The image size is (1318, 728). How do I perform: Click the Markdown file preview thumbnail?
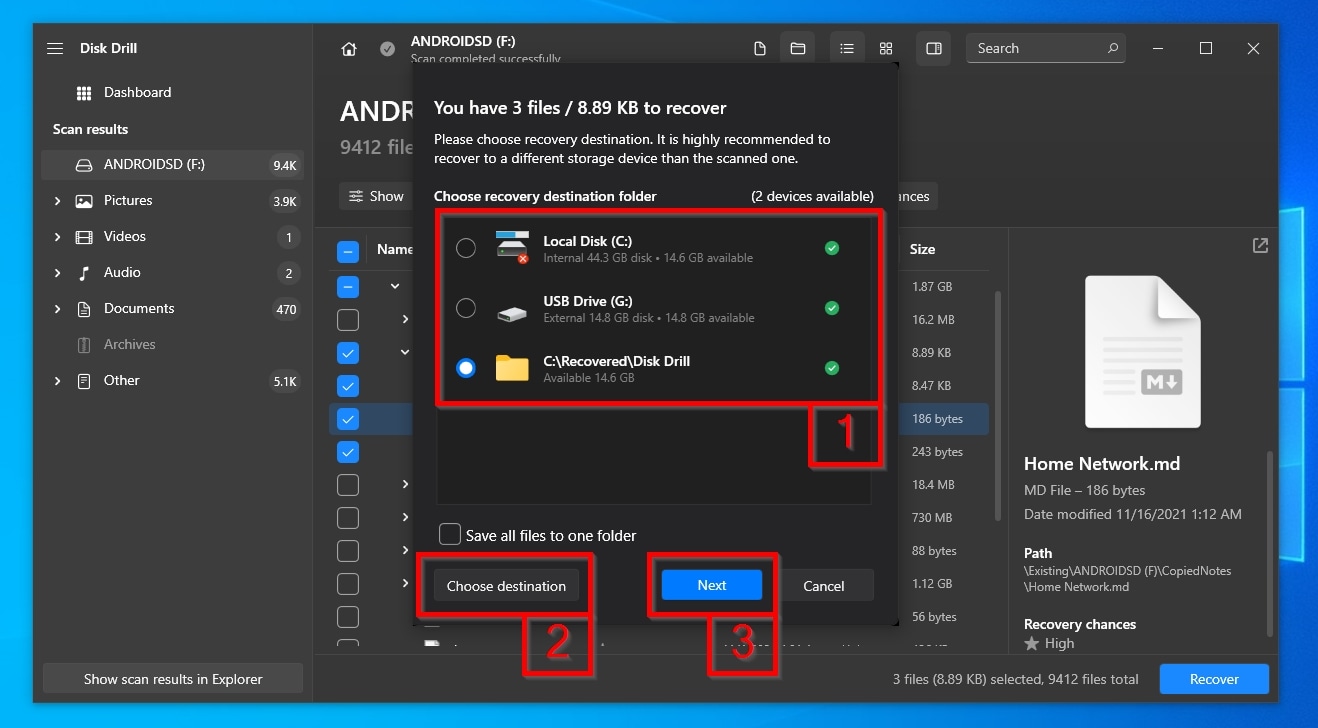coord(1142,351)
